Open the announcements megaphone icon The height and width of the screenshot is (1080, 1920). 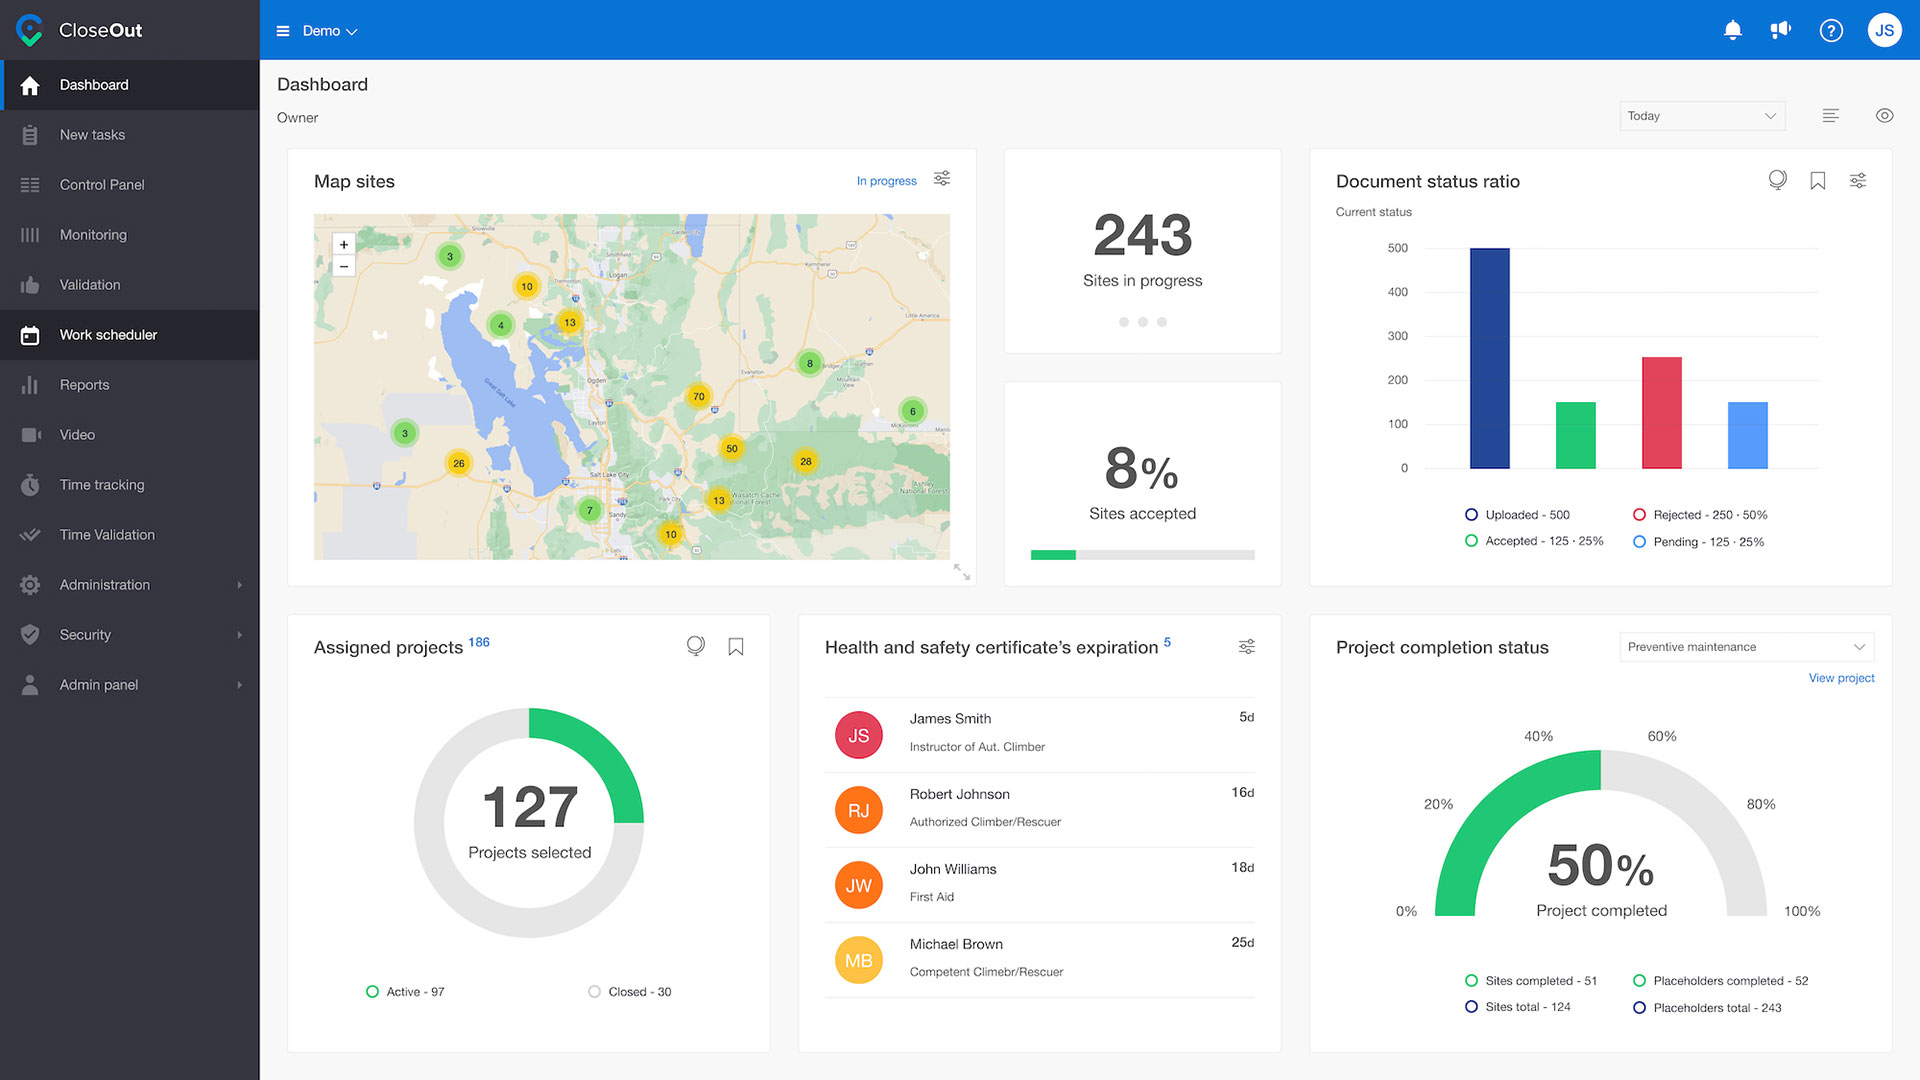[x=1781, y=30]
